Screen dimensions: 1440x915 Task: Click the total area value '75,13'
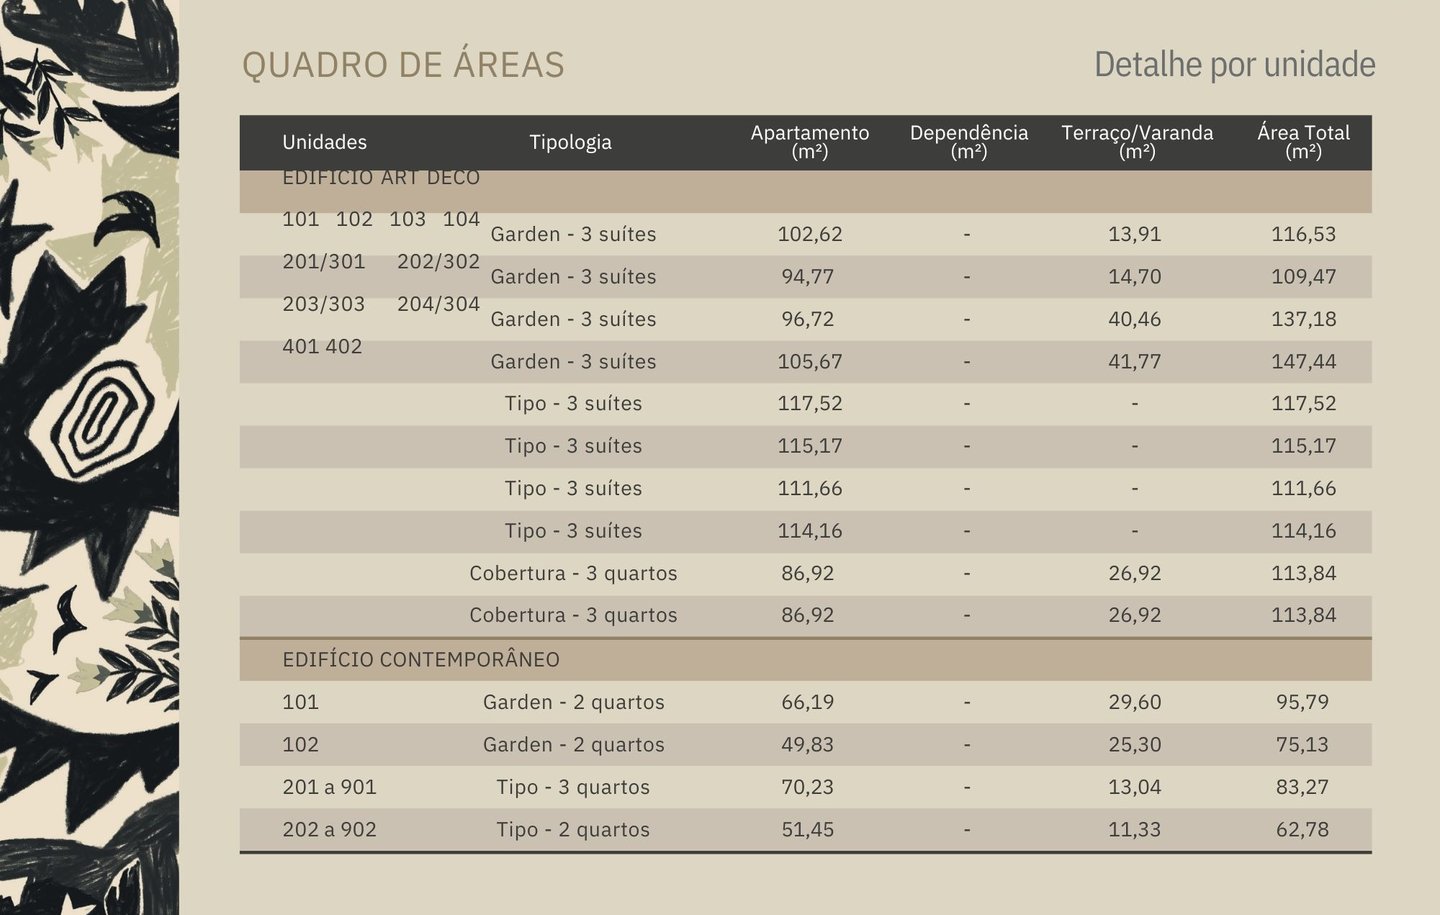[1303, 745]
